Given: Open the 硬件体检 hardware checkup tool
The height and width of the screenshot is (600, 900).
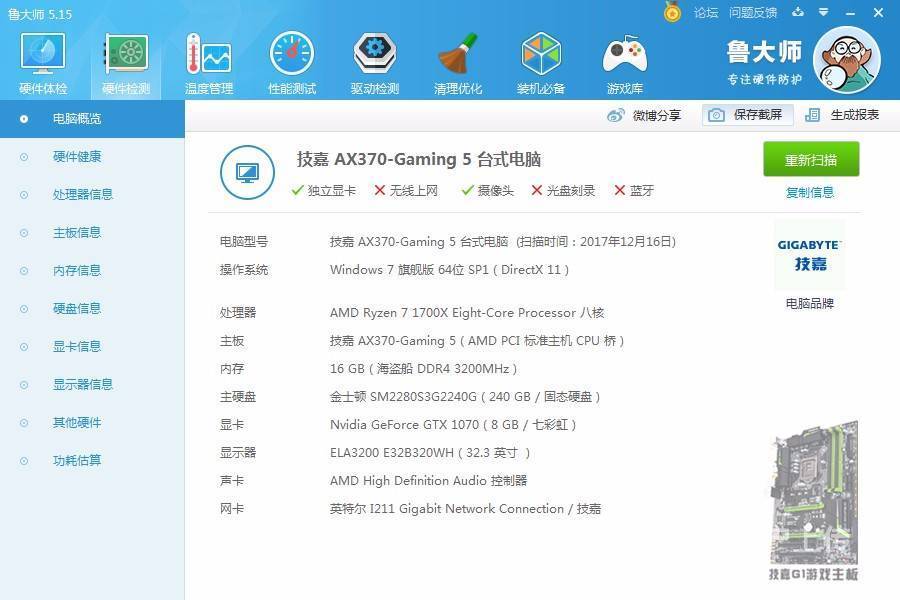Looking at the screenshot, I should [42, 60].
